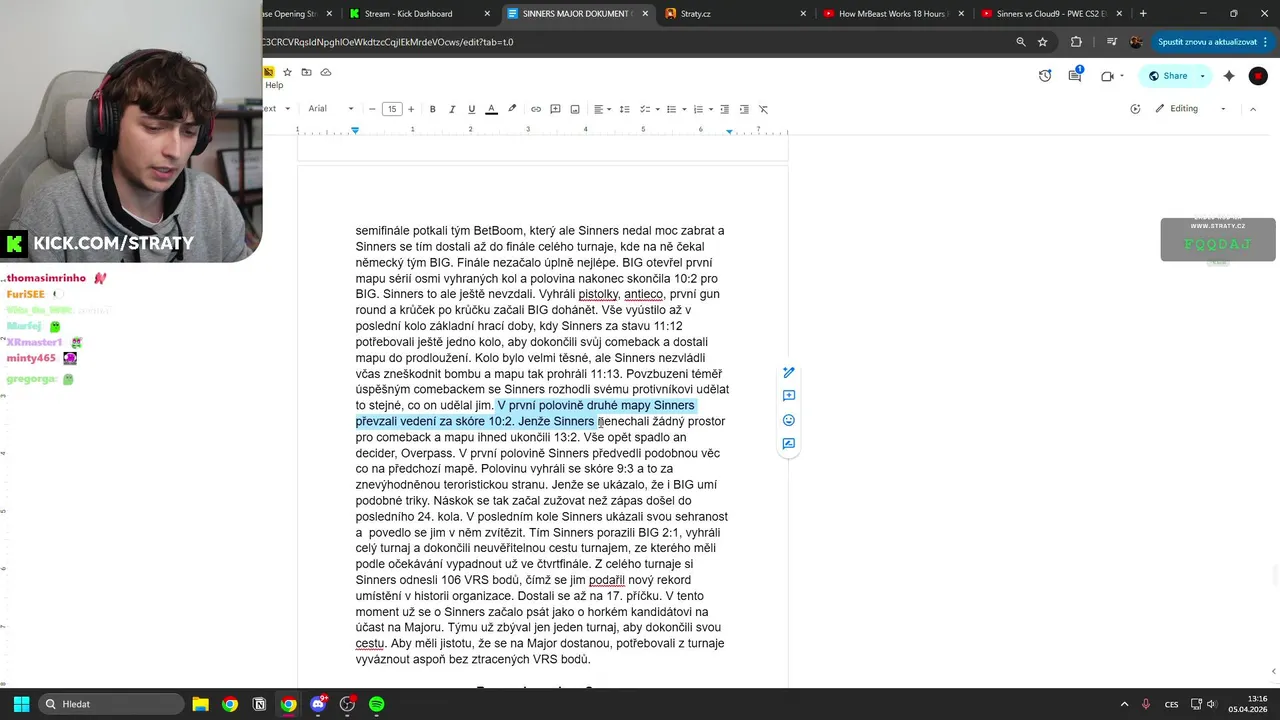Decrease font size with minus button
Screen dimensions: 1280x720
point(372,109)
